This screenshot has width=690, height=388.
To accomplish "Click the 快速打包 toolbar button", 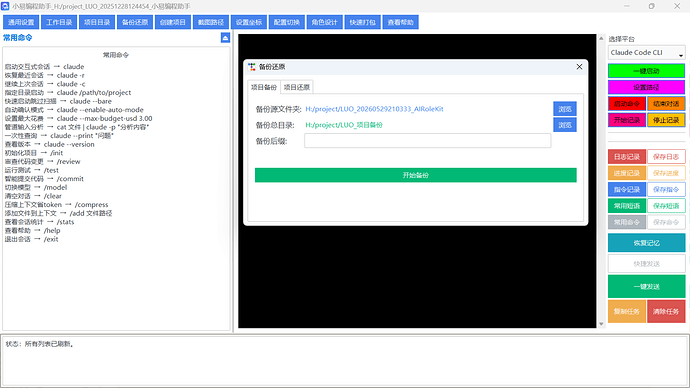I will (363, 22).
